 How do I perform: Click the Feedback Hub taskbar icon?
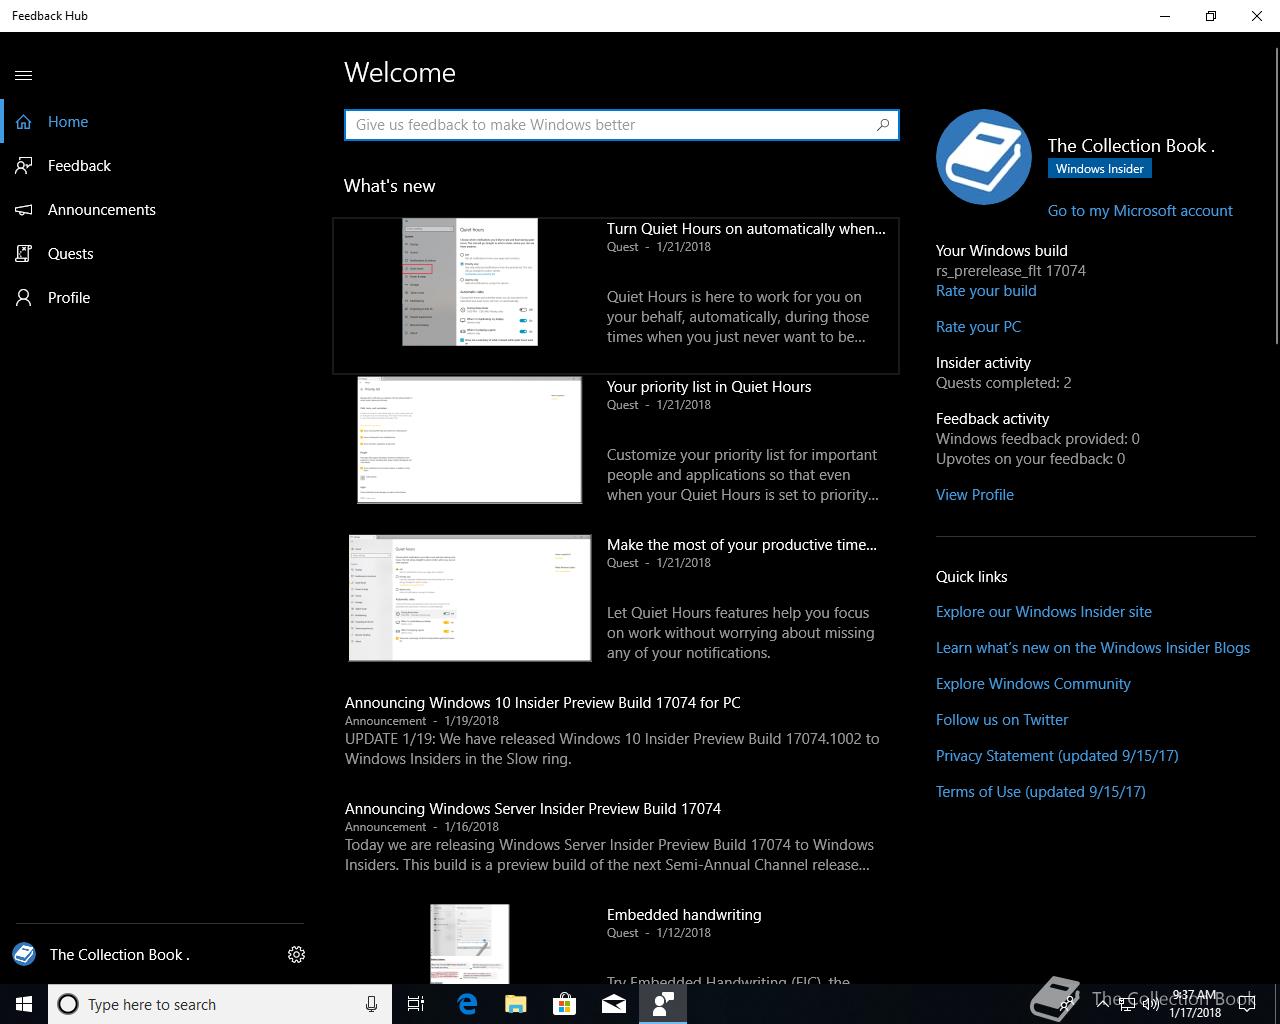pos(663,1004)
